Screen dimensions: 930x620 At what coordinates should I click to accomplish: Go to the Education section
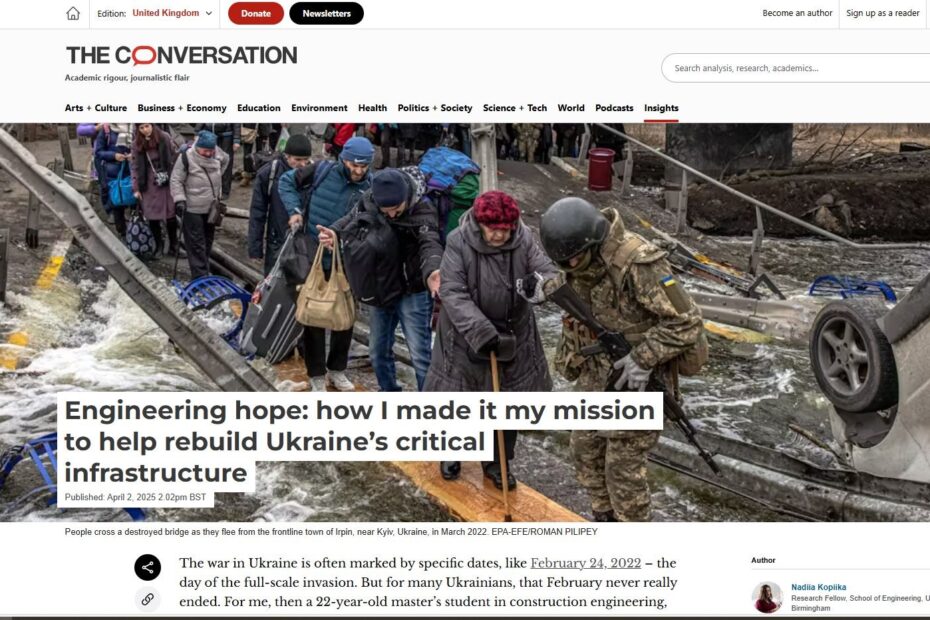pos(259,108)
